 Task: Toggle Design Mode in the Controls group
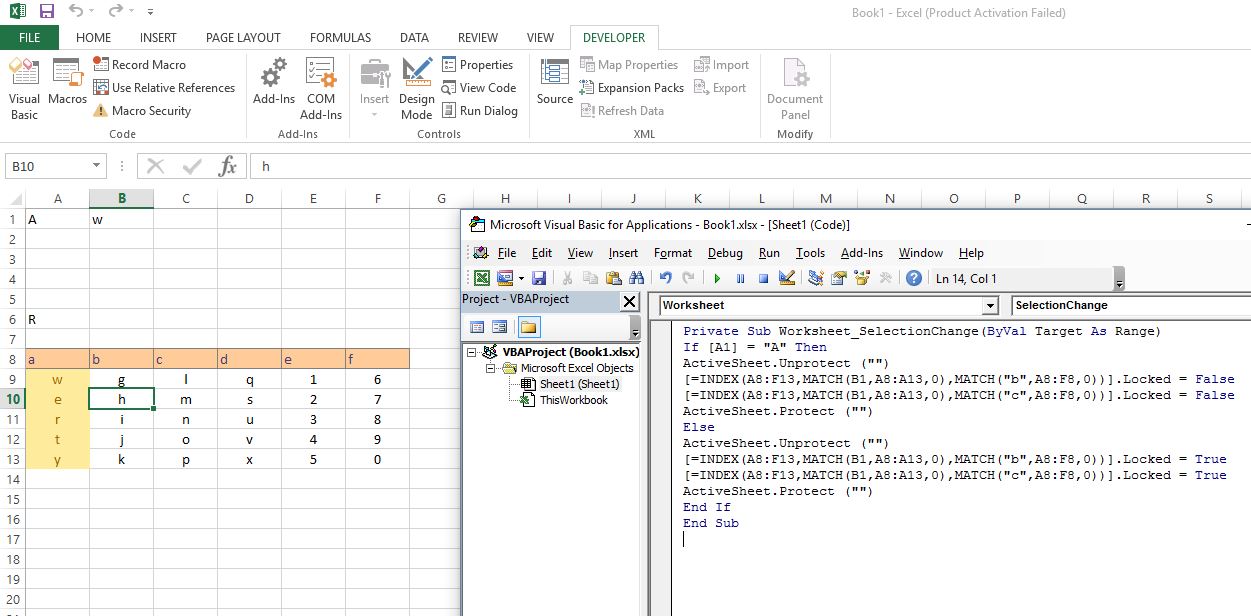click(x=417, y=87)
